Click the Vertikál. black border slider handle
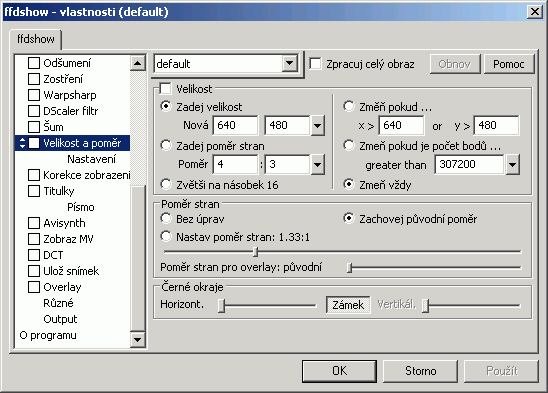Screen dimensions: 548x393 [x=425, y=305]
